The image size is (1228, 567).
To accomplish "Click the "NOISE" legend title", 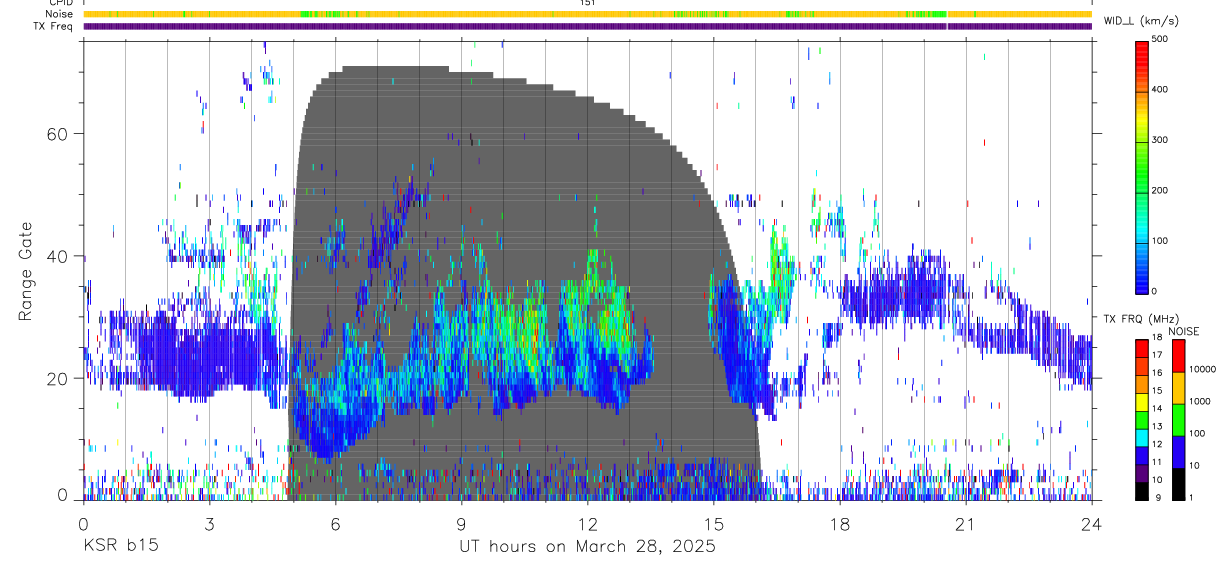I will (1183, 331).
